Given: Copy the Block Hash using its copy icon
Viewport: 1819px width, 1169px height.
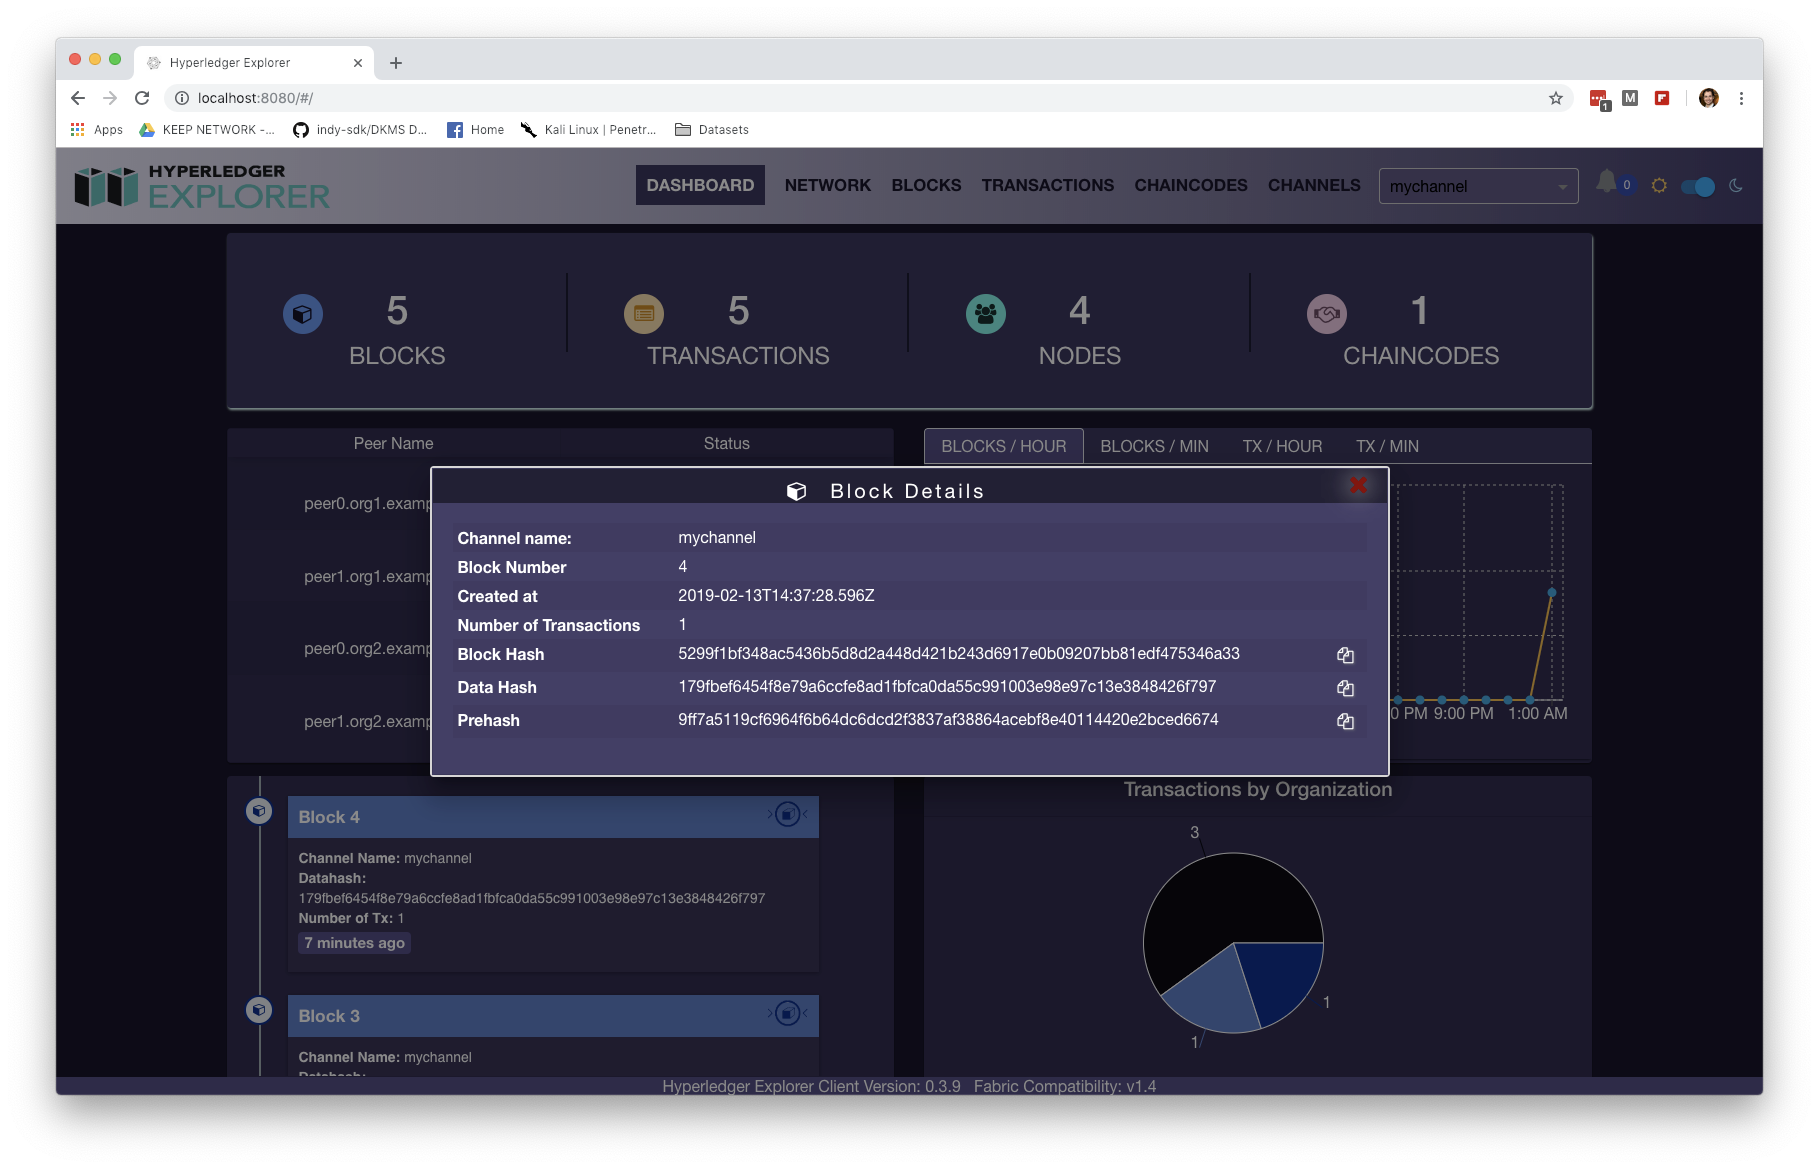Looking at the screenshot, I should click(1345, 655).
